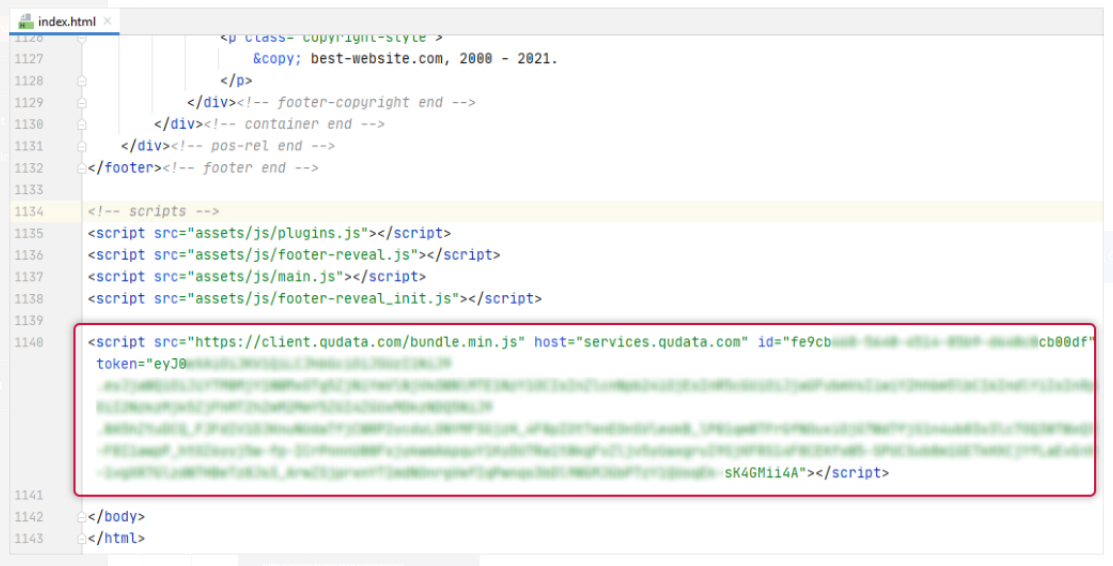Screen dimensions: 1113x566
Task: Select the index.html editor tab
Action: point(65,21)
